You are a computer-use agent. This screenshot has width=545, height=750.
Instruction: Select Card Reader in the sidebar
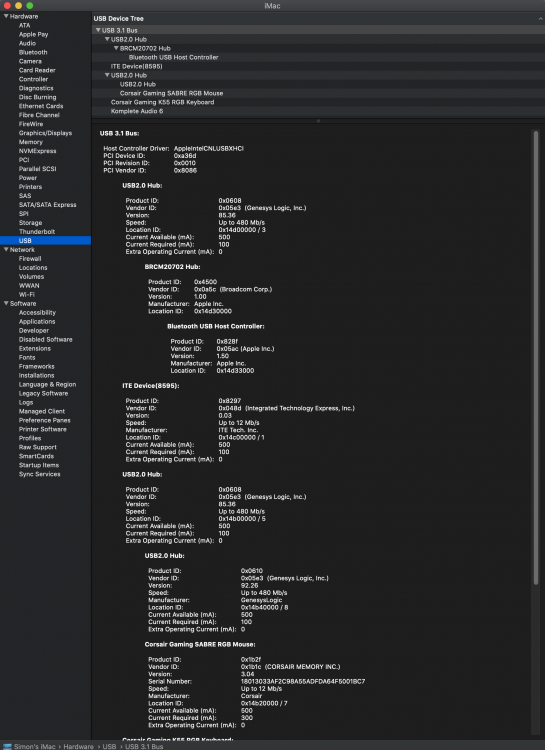coord(37,70)
